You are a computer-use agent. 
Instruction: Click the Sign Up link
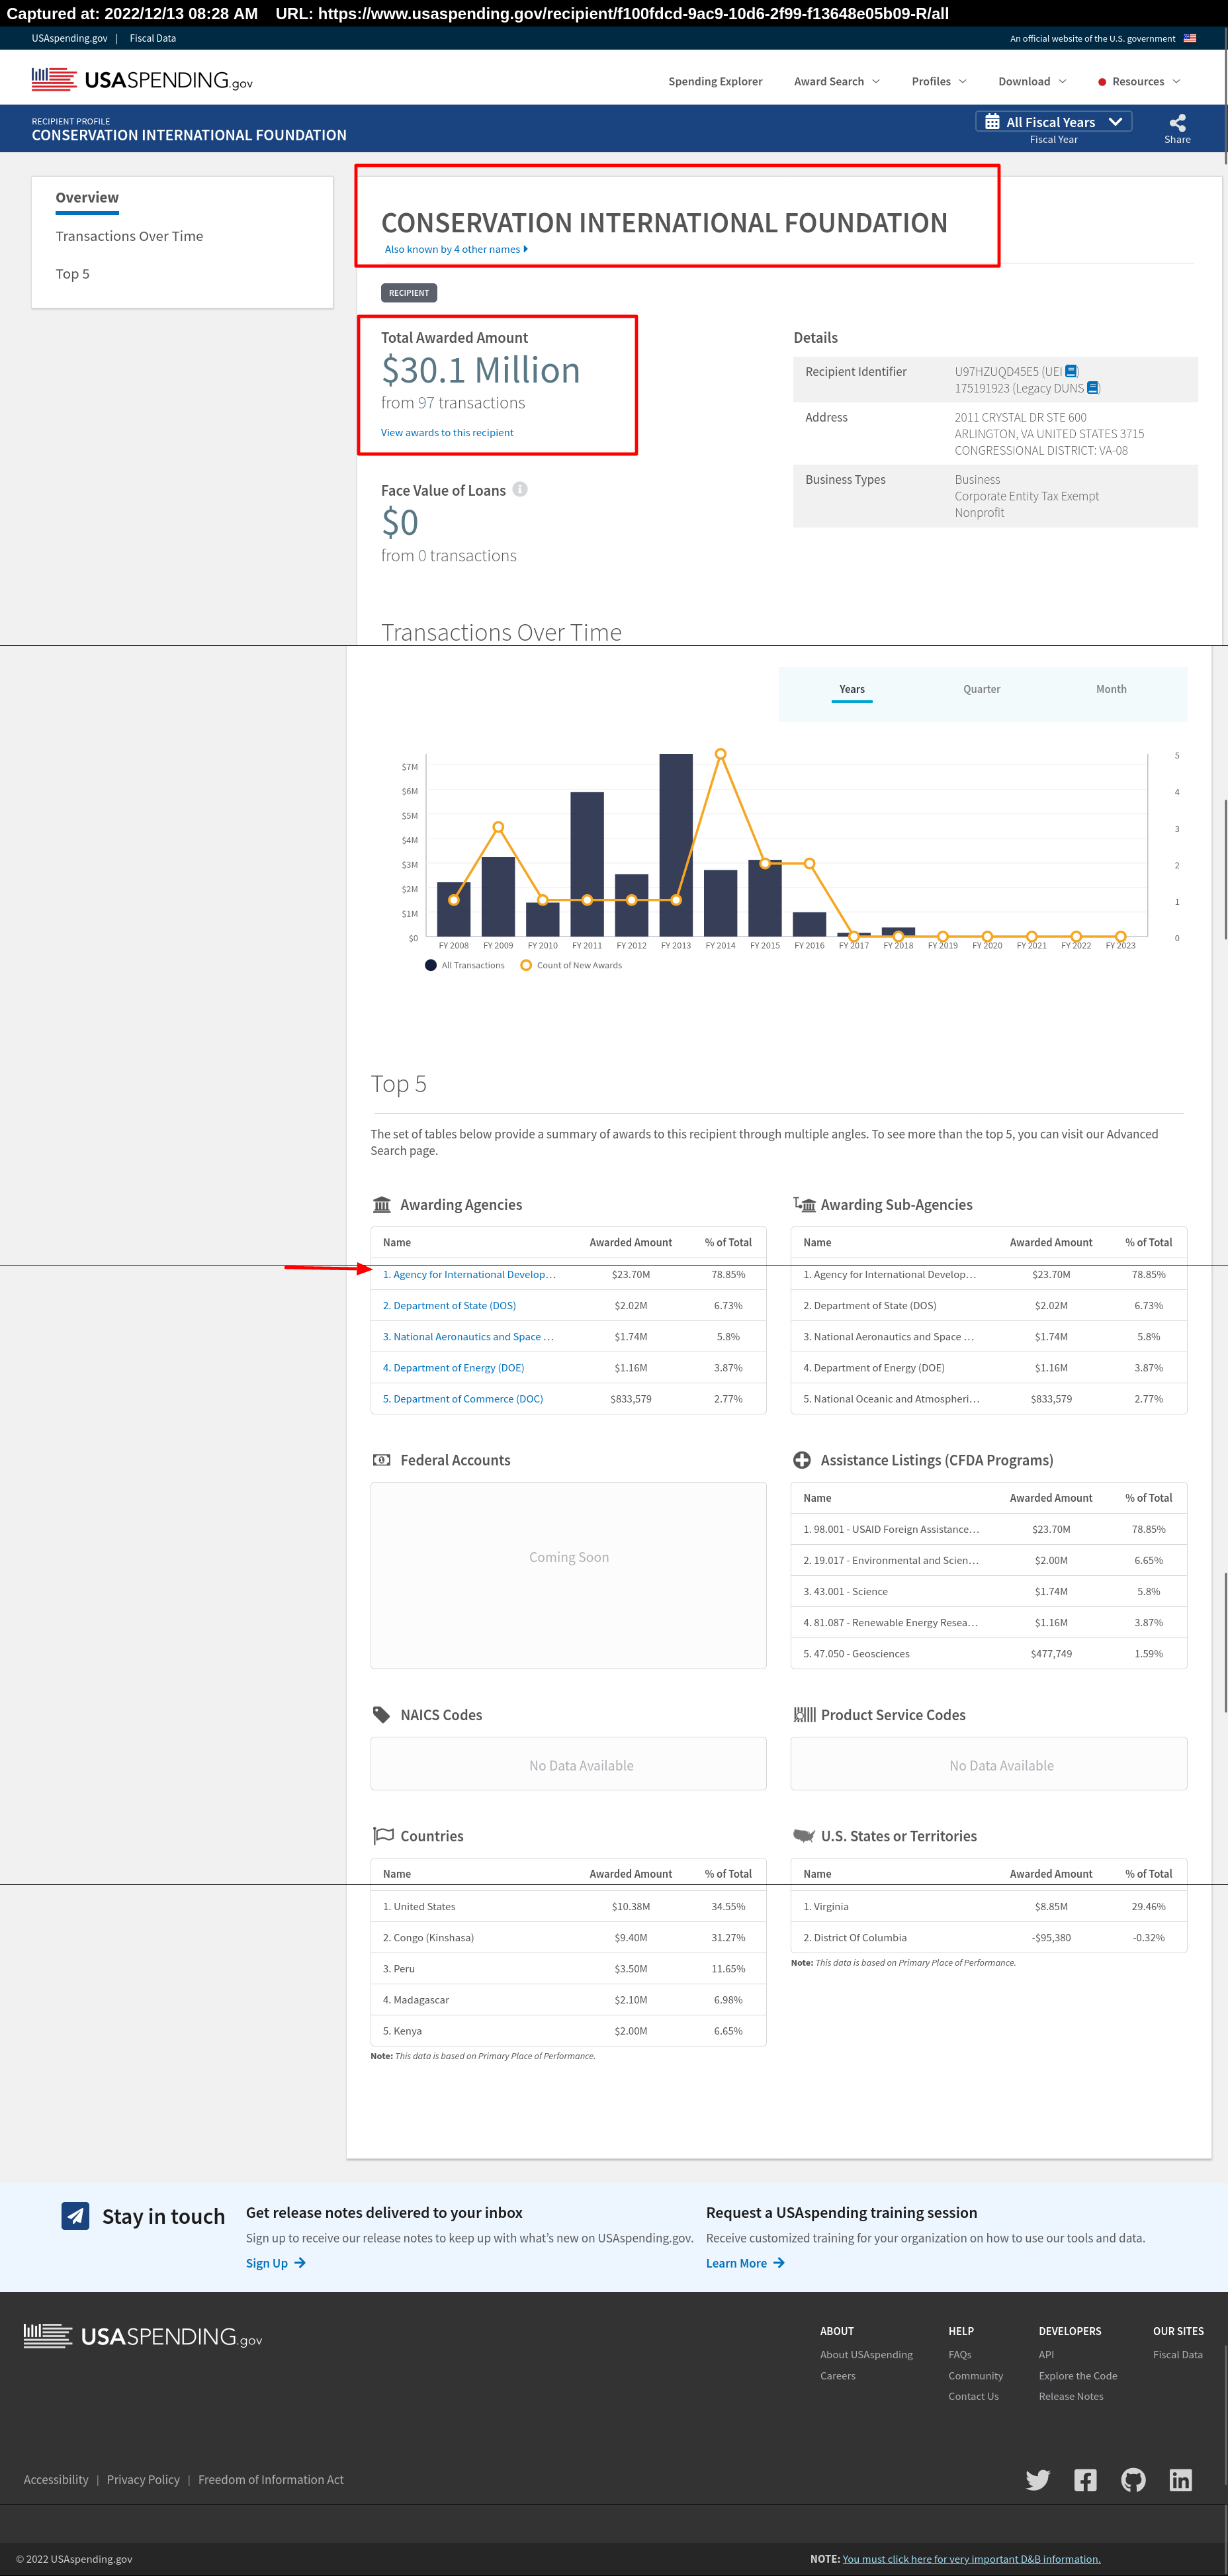coord(276,2263)
